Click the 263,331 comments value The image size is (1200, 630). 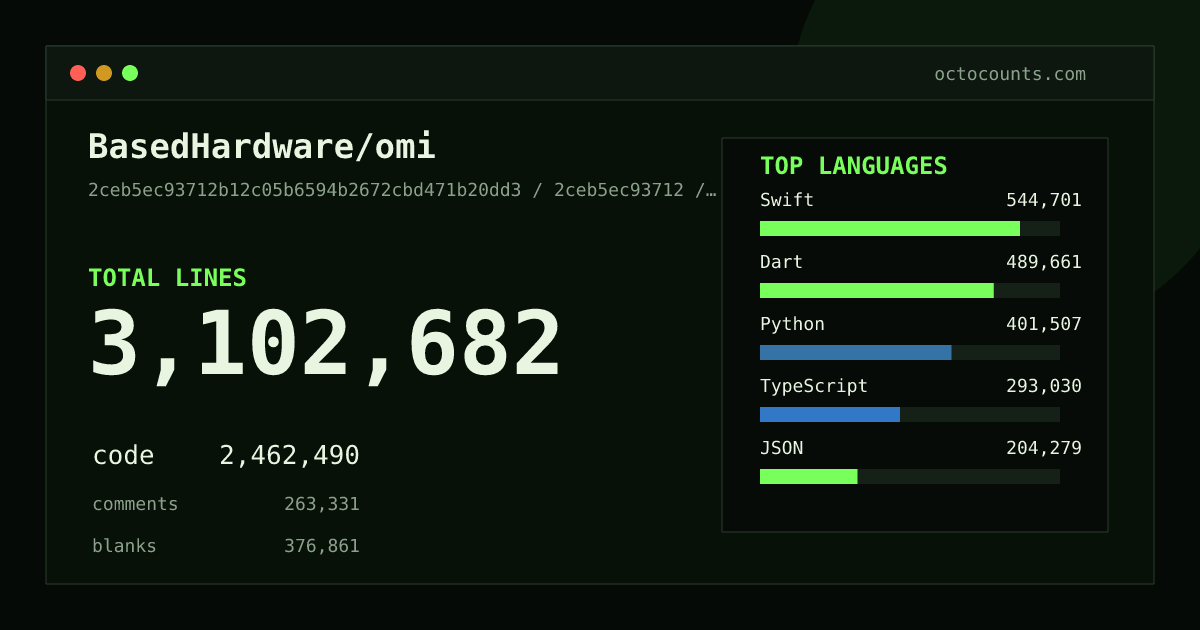322,504
